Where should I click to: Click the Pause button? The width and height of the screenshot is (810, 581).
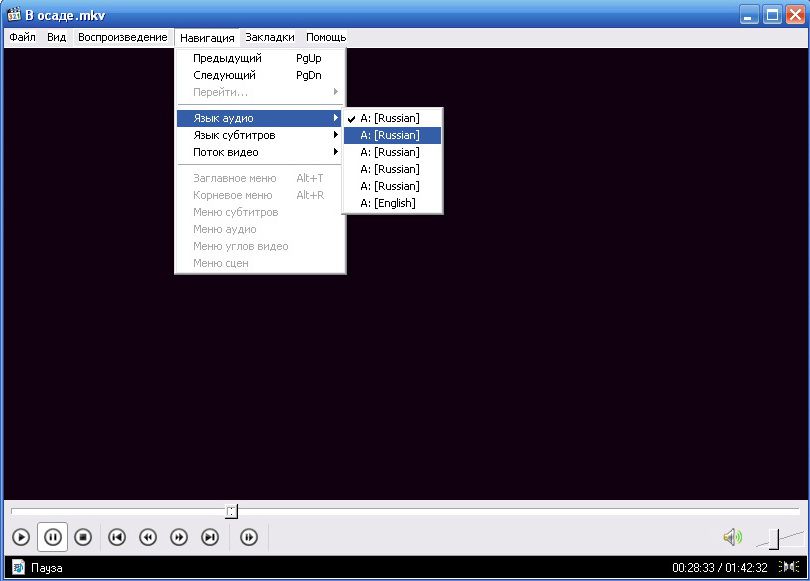point(53,537)
